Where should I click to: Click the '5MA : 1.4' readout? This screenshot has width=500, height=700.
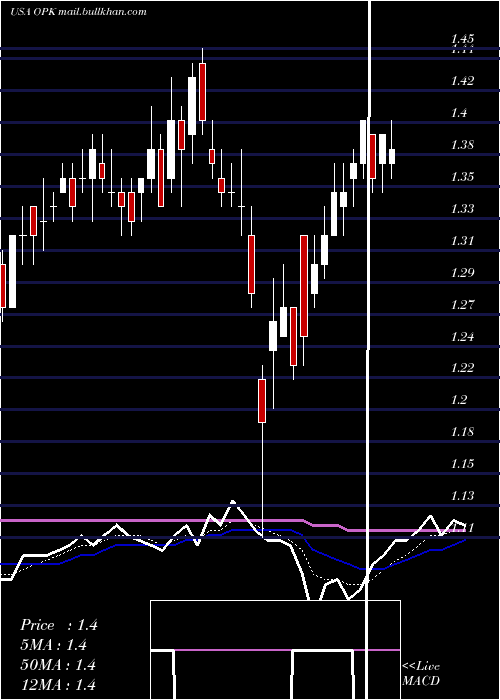(54, 645)
